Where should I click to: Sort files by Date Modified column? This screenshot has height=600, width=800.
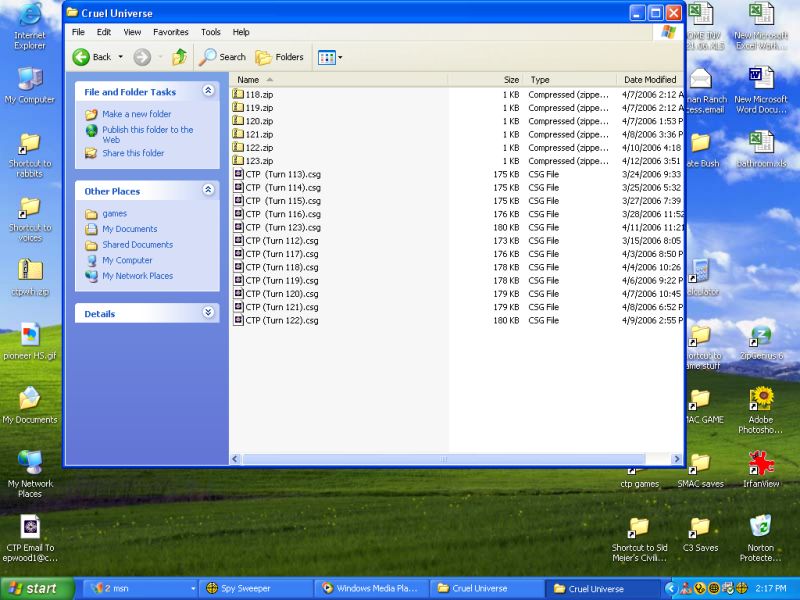tap(649, 79)
